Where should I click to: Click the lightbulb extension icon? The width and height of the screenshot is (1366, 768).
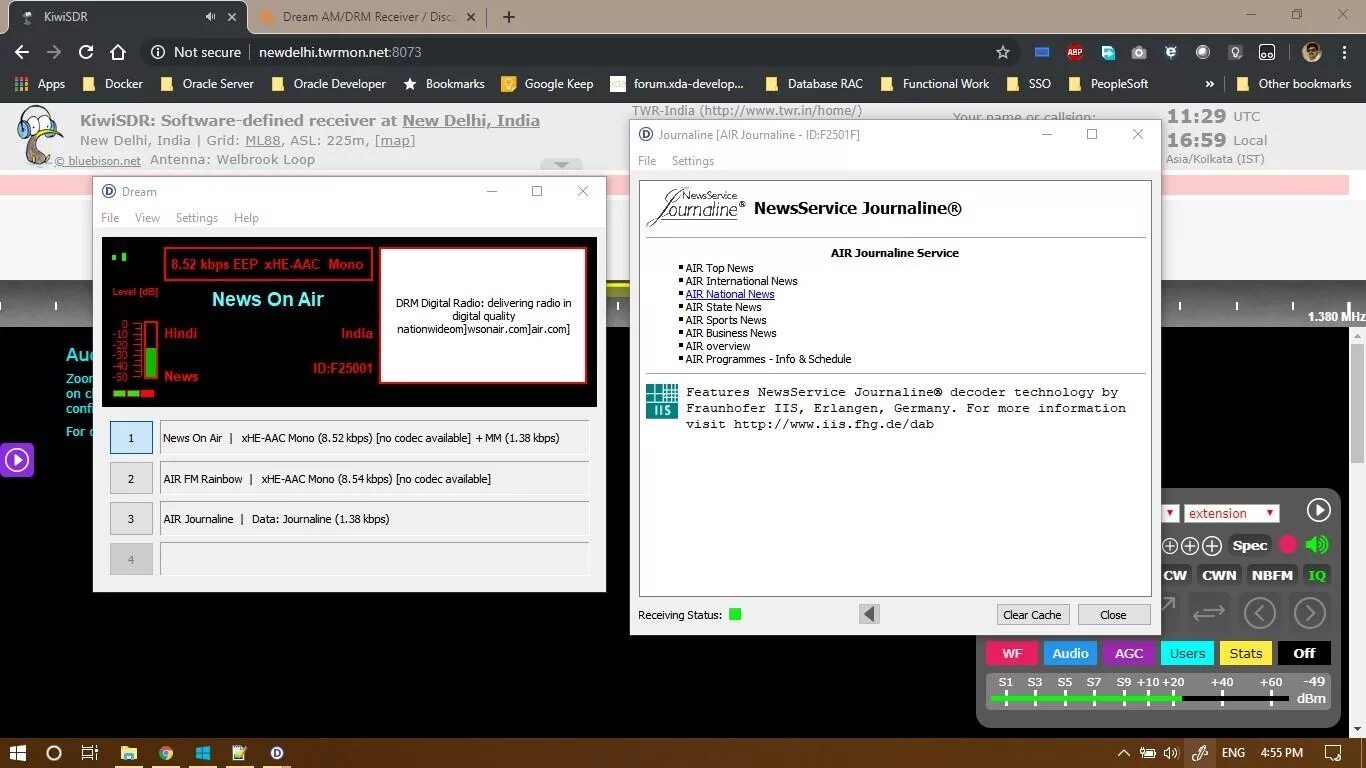click(x=1235, y=52)
